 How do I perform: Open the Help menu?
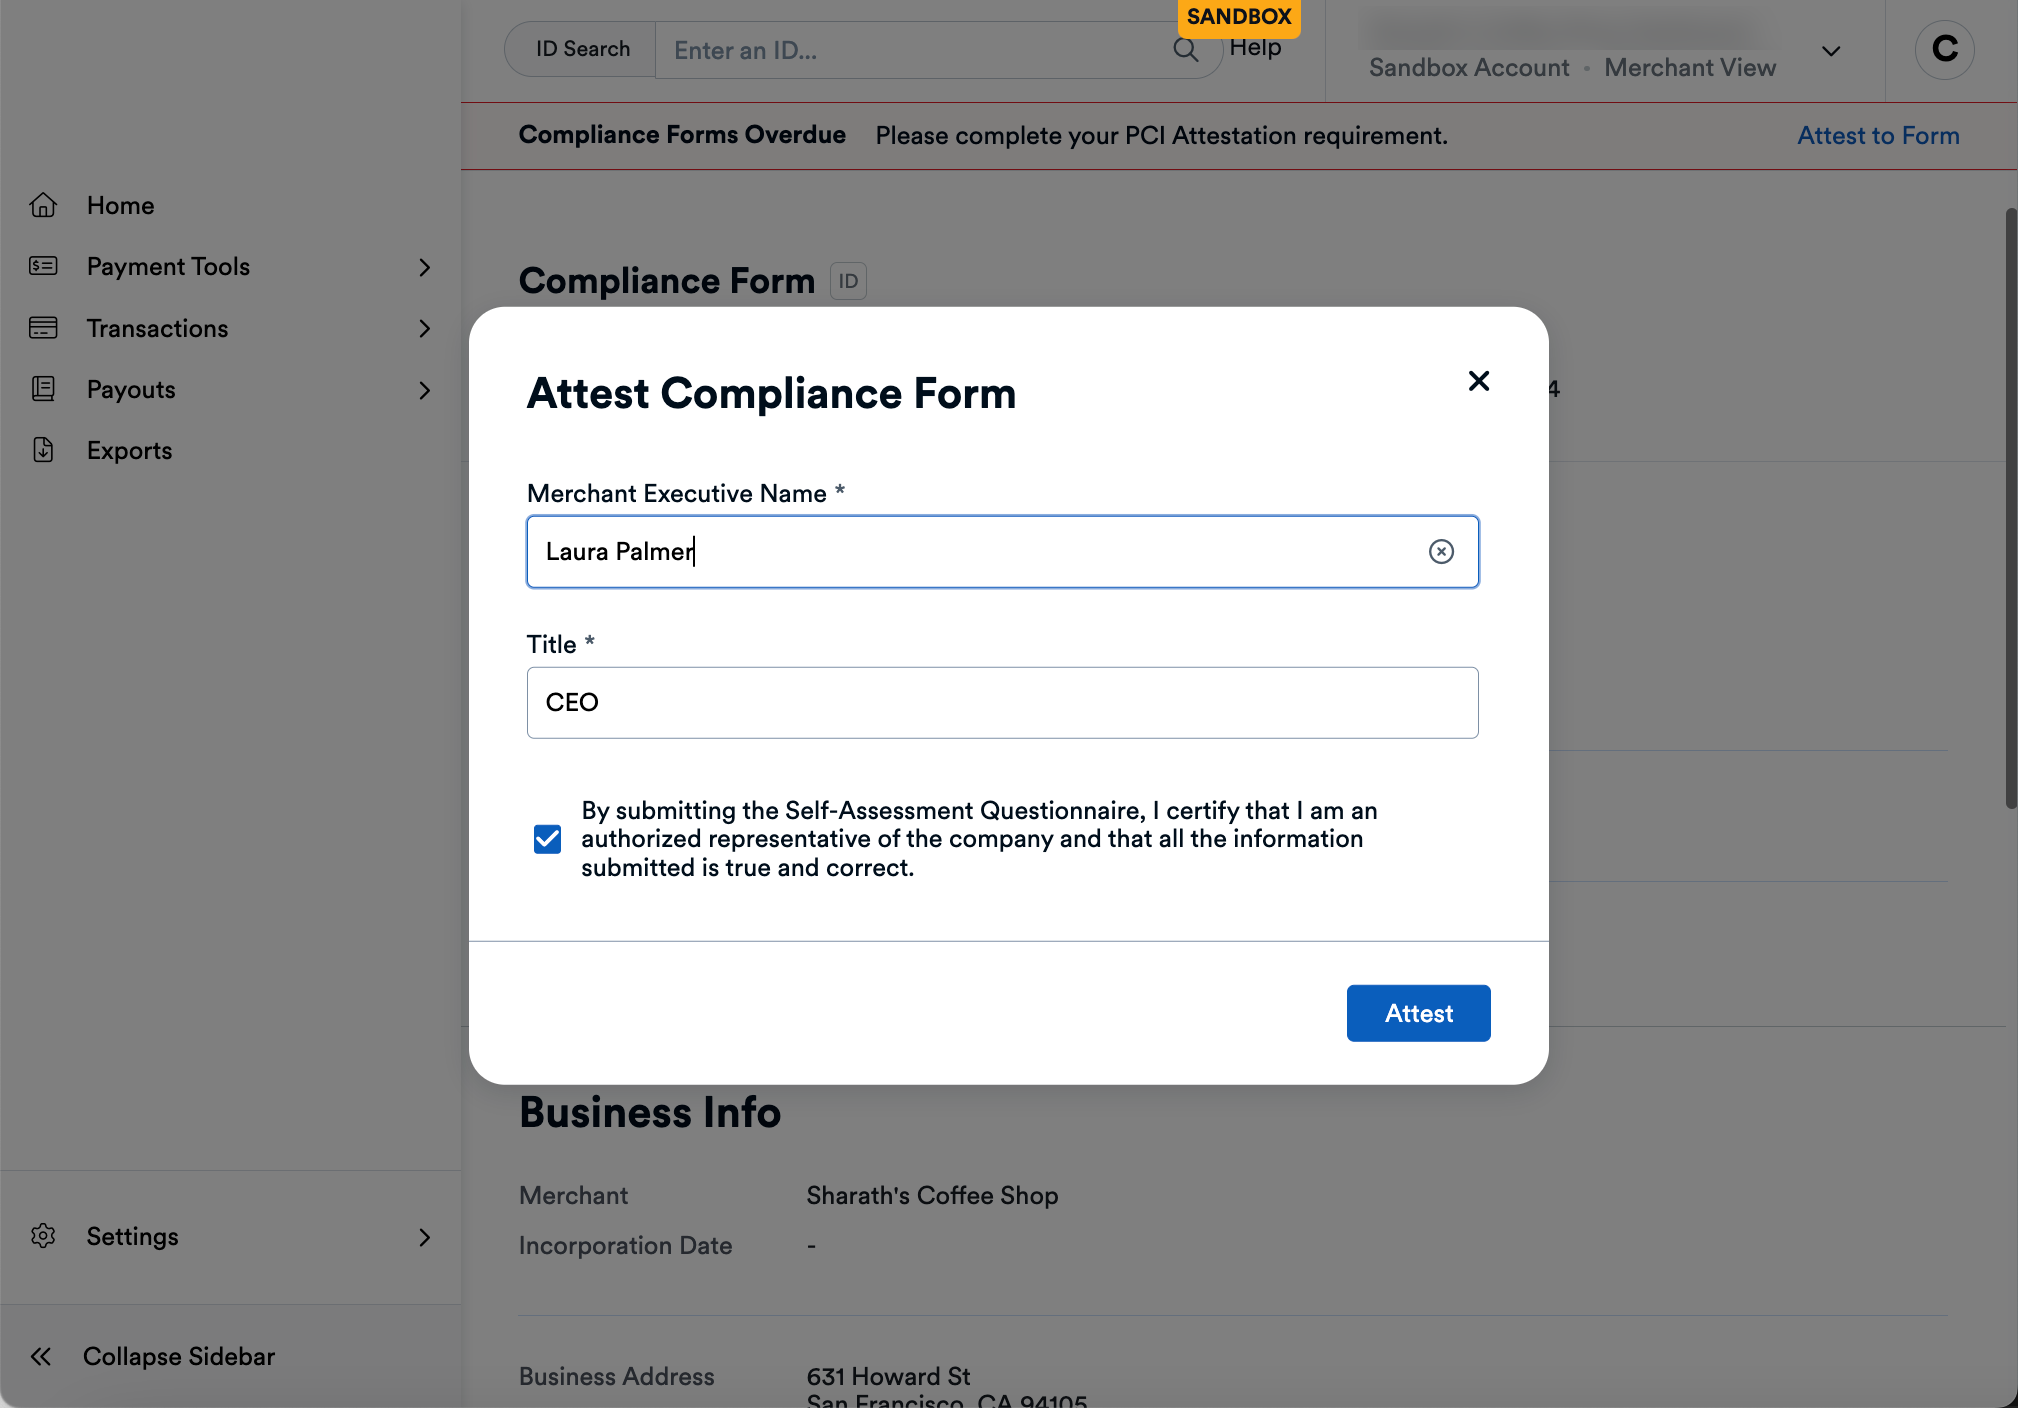pos(1256,46)
